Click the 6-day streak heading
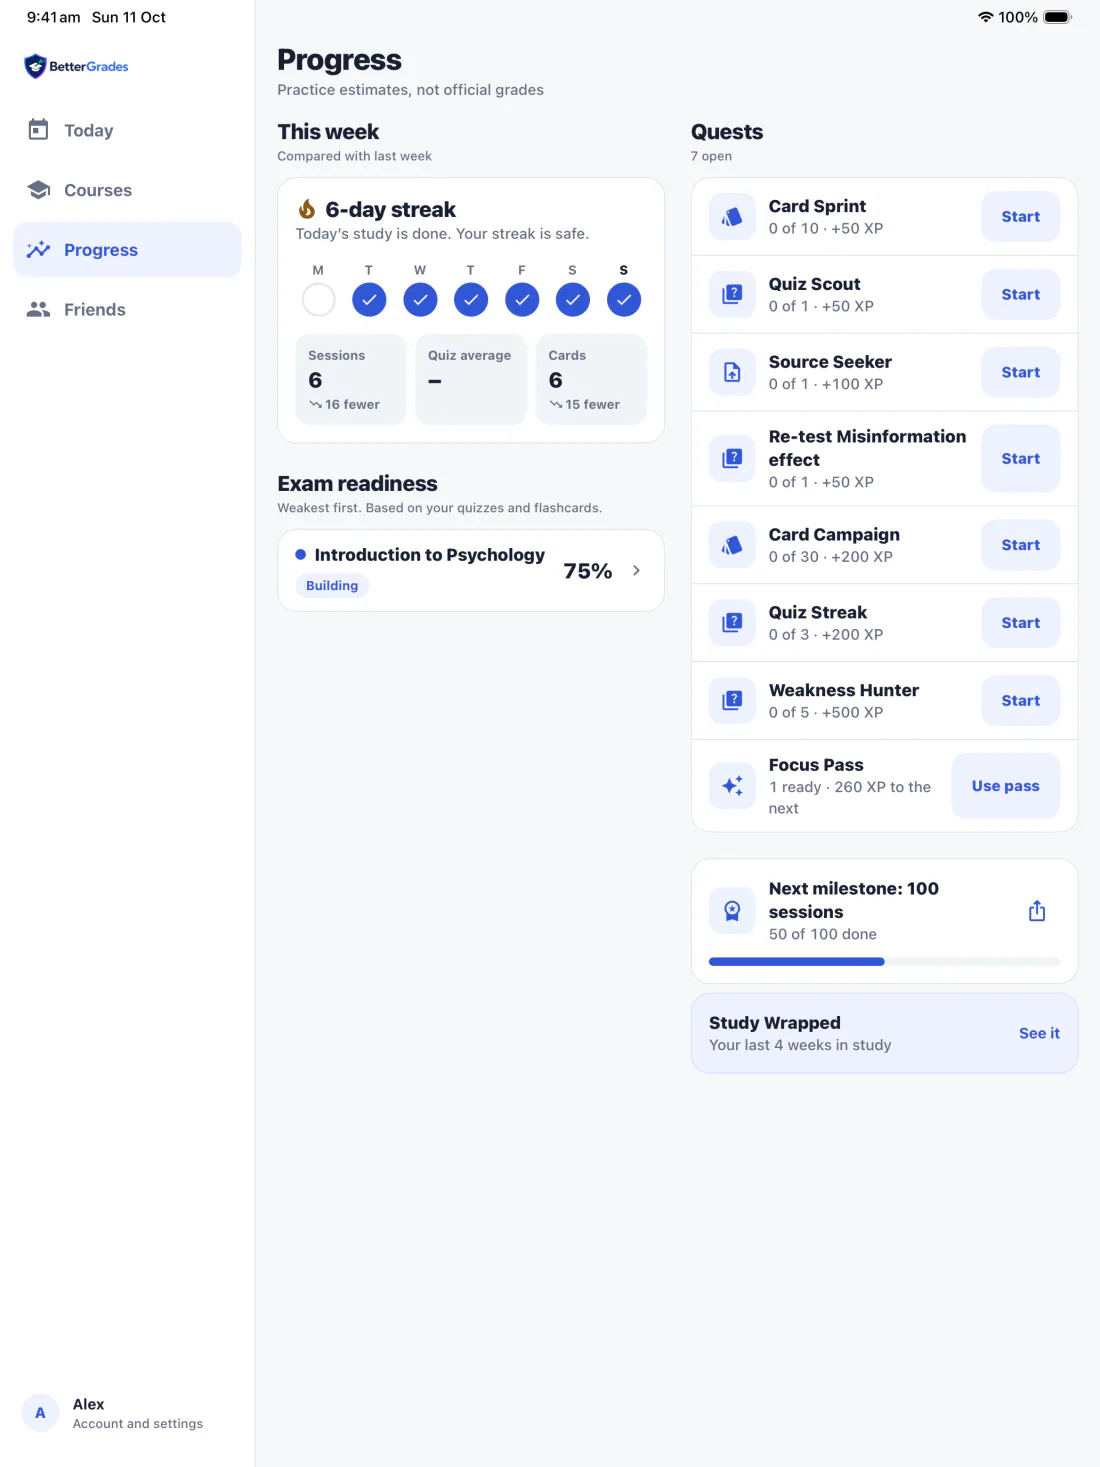Screen dimensions: 1100x1467 click(x=390, y=209)
